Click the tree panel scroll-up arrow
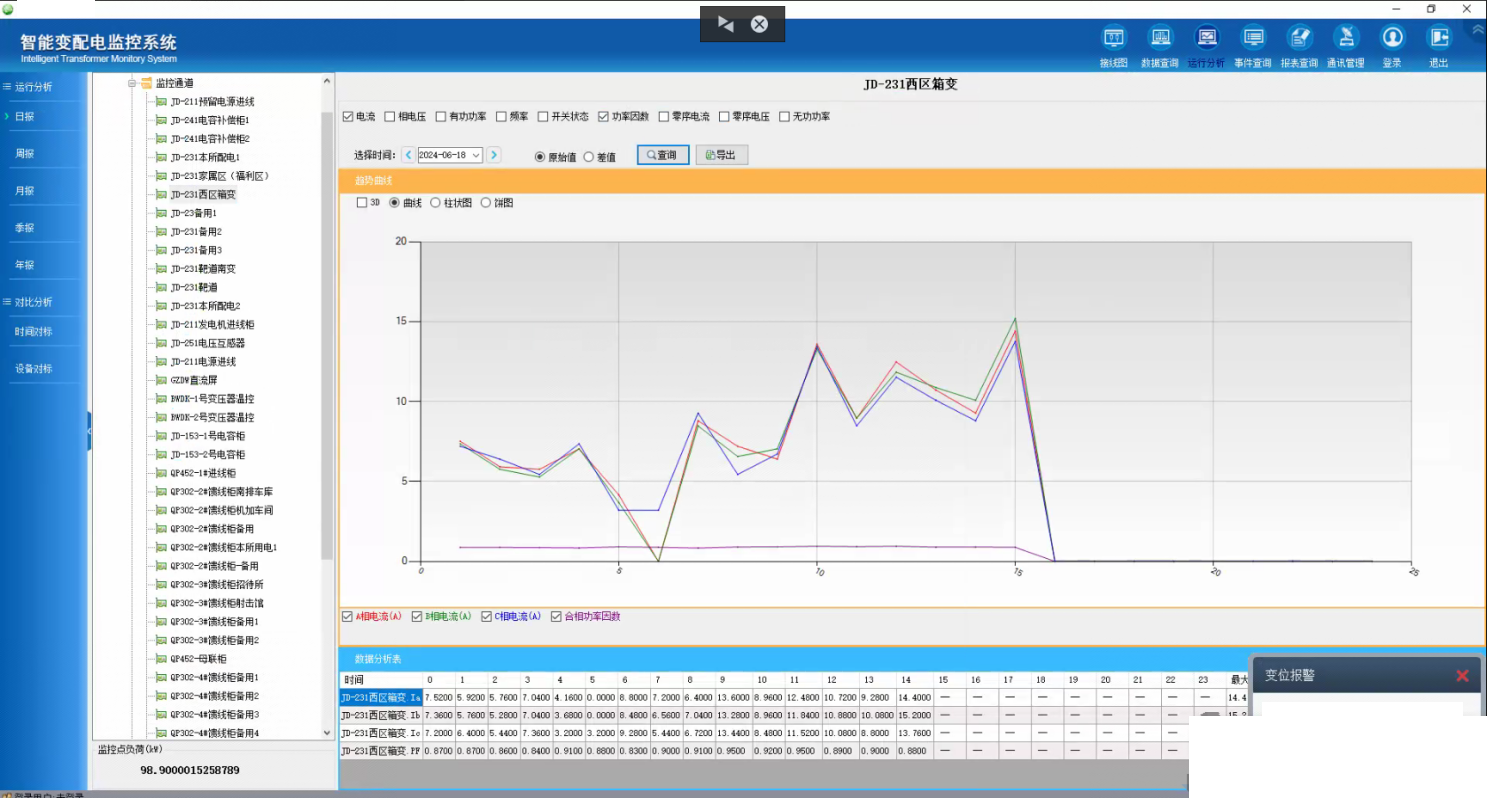The height and width of the screenshot is (798, 1487). click(x=327, y=82)
